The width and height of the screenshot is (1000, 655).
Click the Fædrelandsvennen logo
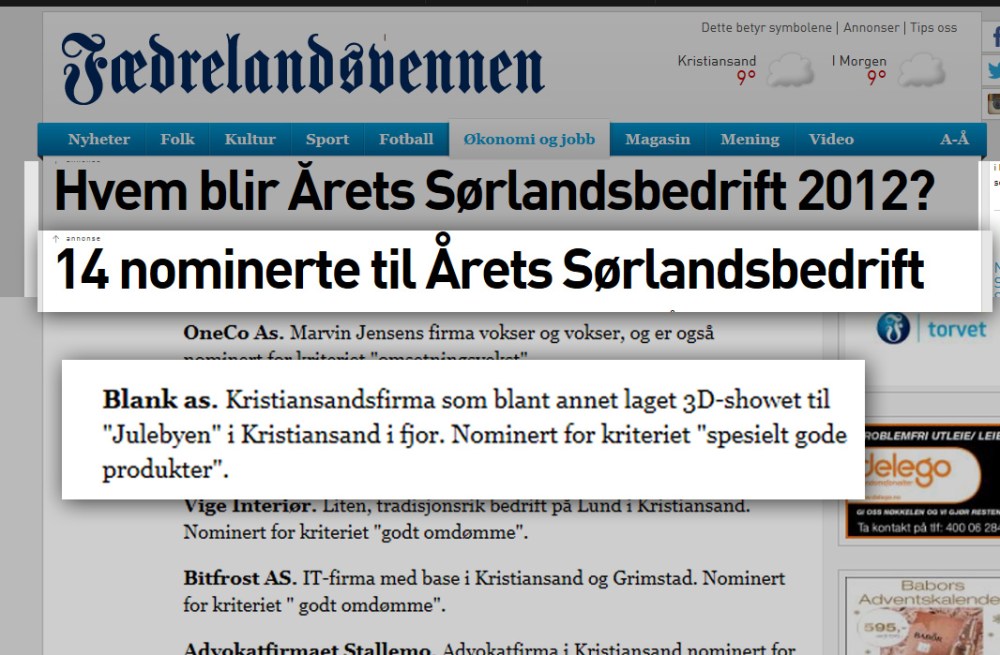[303, 68]
